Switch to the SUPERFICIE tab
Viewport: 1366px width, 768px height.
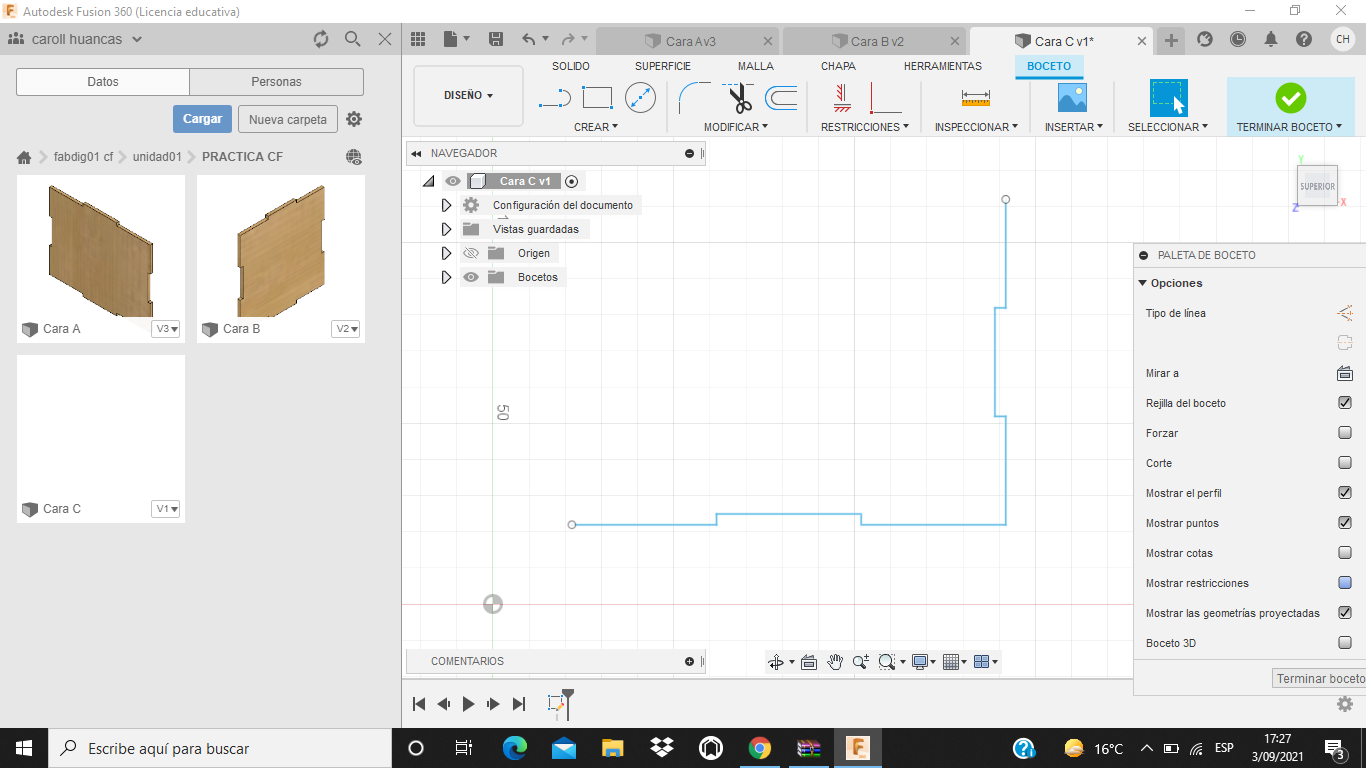tap(663, 66)
